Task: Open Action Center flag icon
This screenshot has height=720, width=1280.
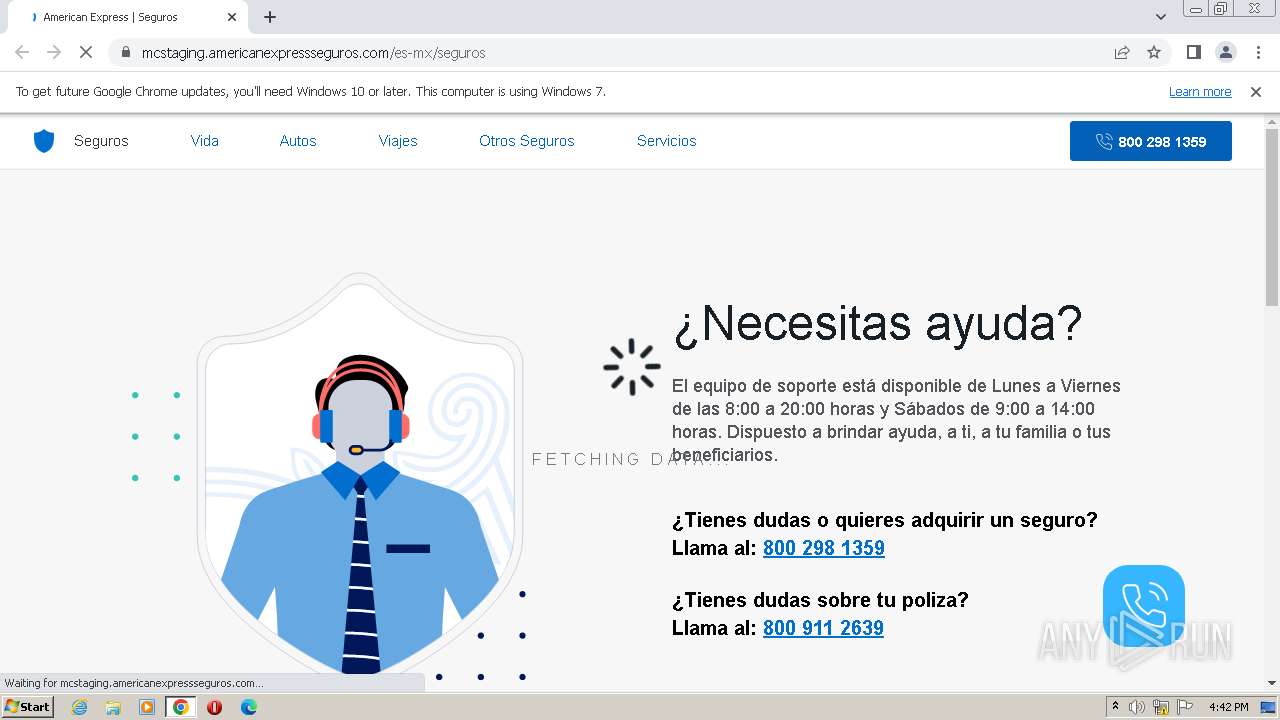Action: 1184,707
